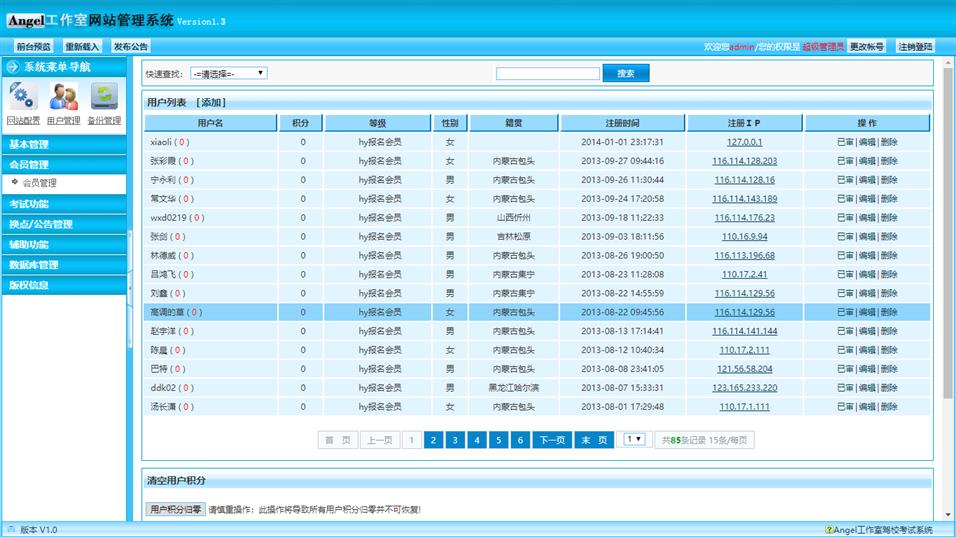956x537 pixels.
Task: Click the 注册时间 column header
Action: point(622,123)
